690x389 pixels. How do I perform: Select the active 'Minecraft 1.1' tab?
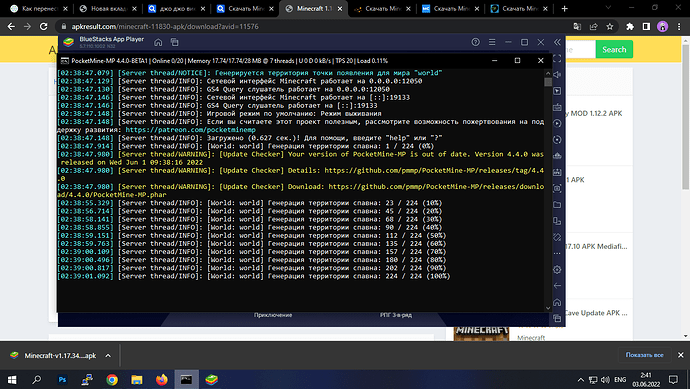pyautogui.click(x=314, y=8)
